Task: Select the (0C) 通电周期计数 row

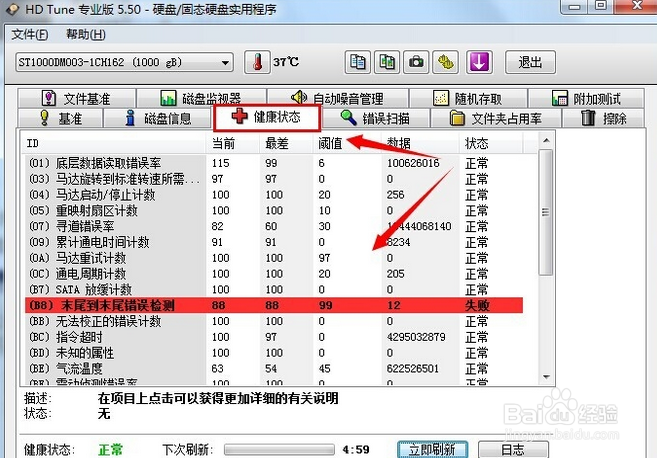Action: pyautogui.click(x=274, y=274)
